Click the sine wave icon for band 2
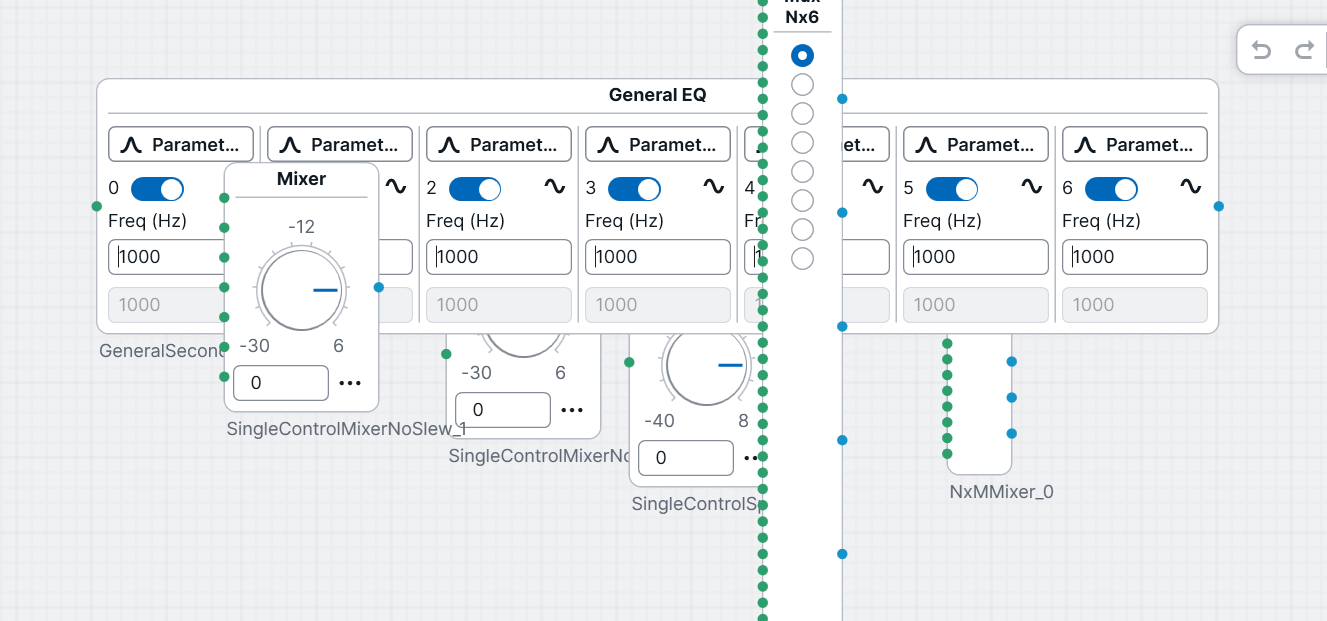This screenshot has height=621, width=1327. click(554, 186)
